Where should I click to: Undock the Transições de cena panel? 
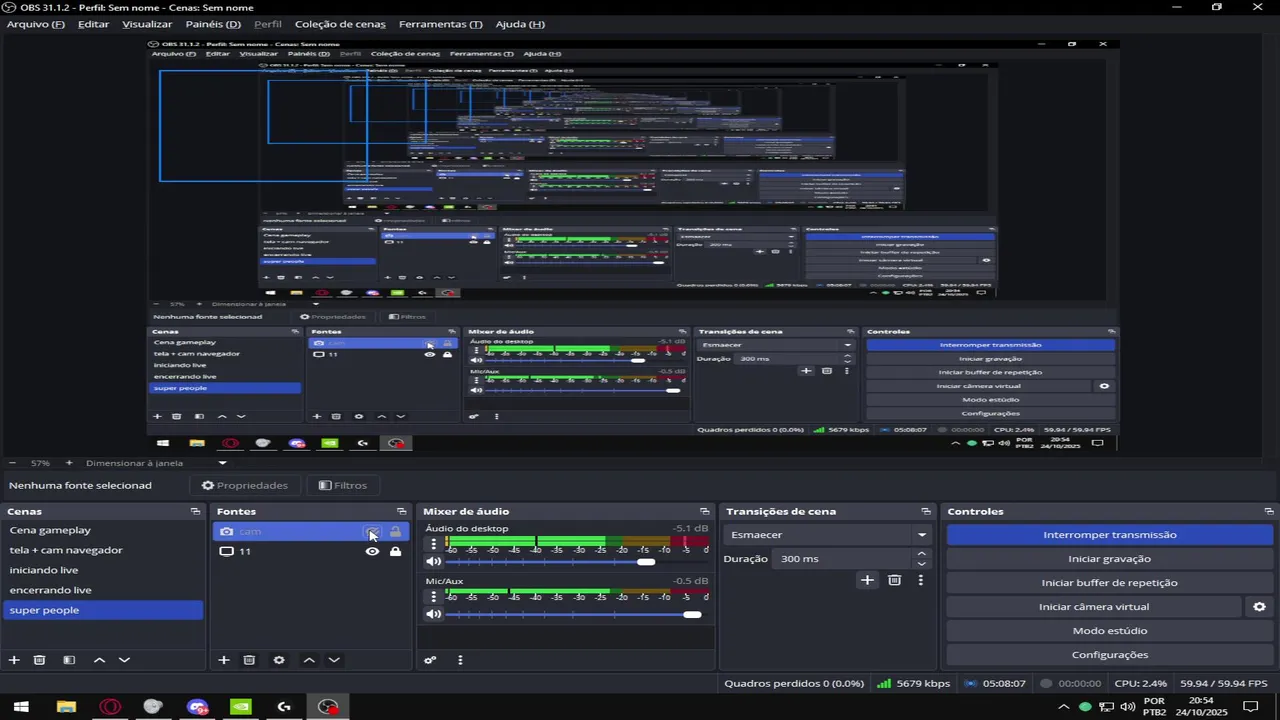[926, 511]
